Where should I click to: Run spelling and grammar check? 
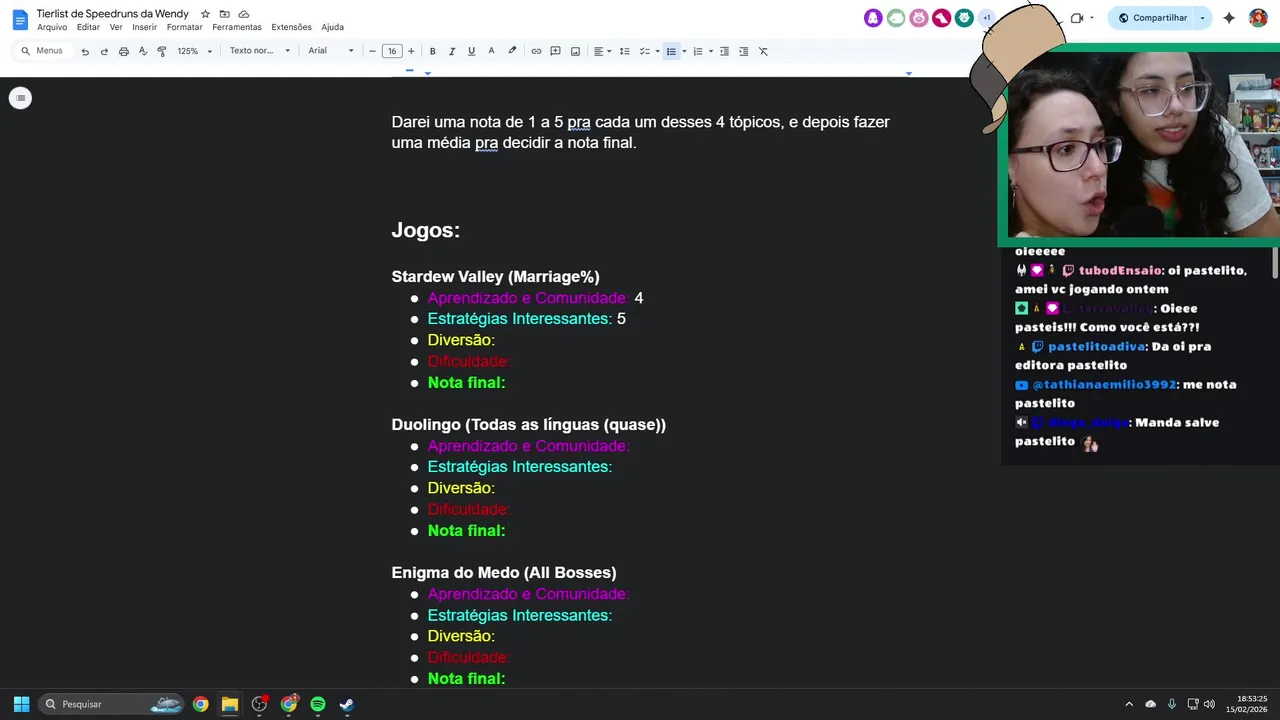[143, 51]
